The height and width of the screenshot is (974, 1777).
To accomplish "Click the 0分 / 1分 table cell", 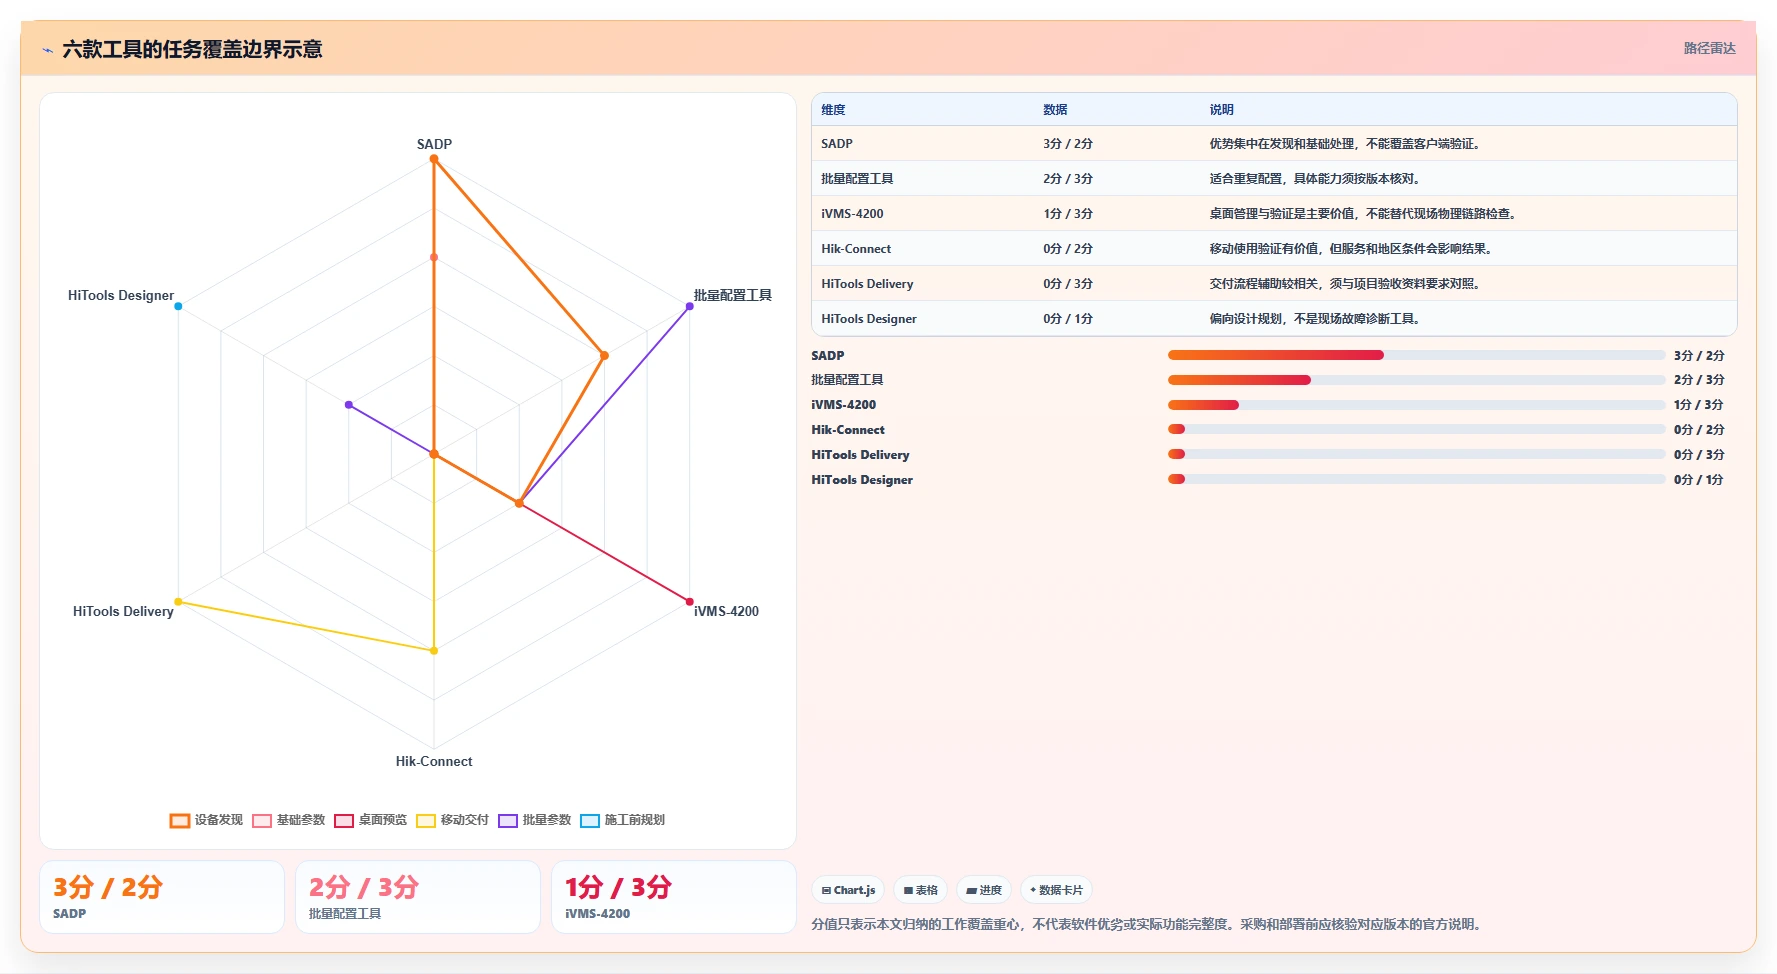I will tap(1068, 319).
